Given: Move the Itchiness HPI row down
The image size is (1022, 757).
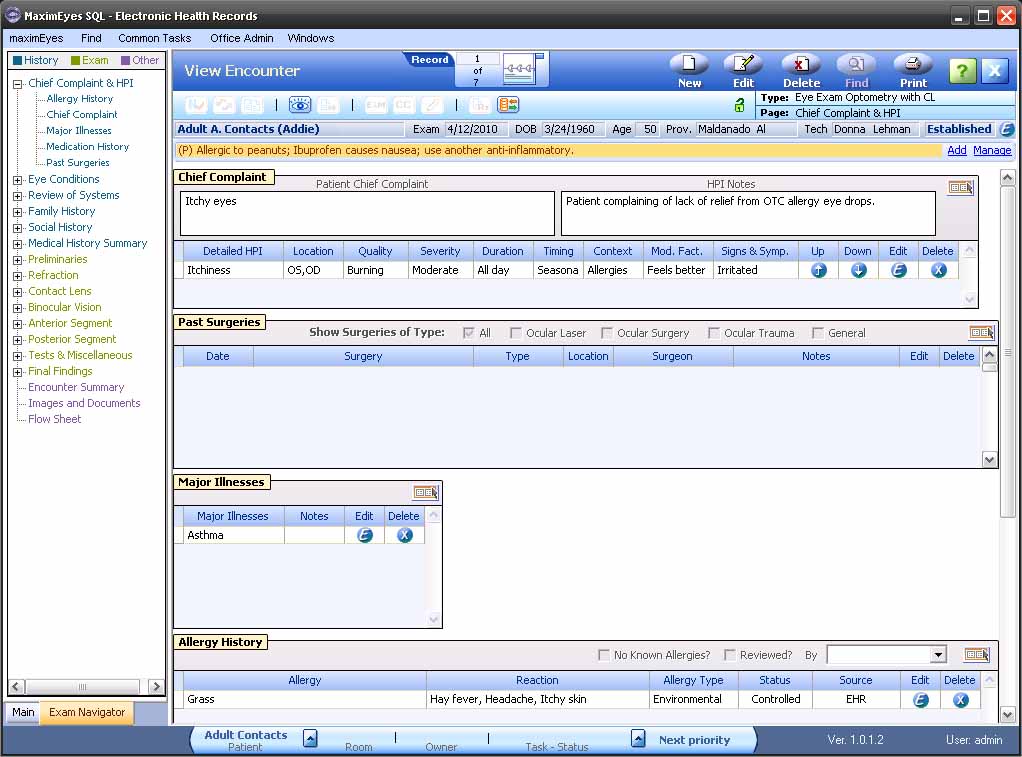Looking at the screenshot, I should pos(858,270).
